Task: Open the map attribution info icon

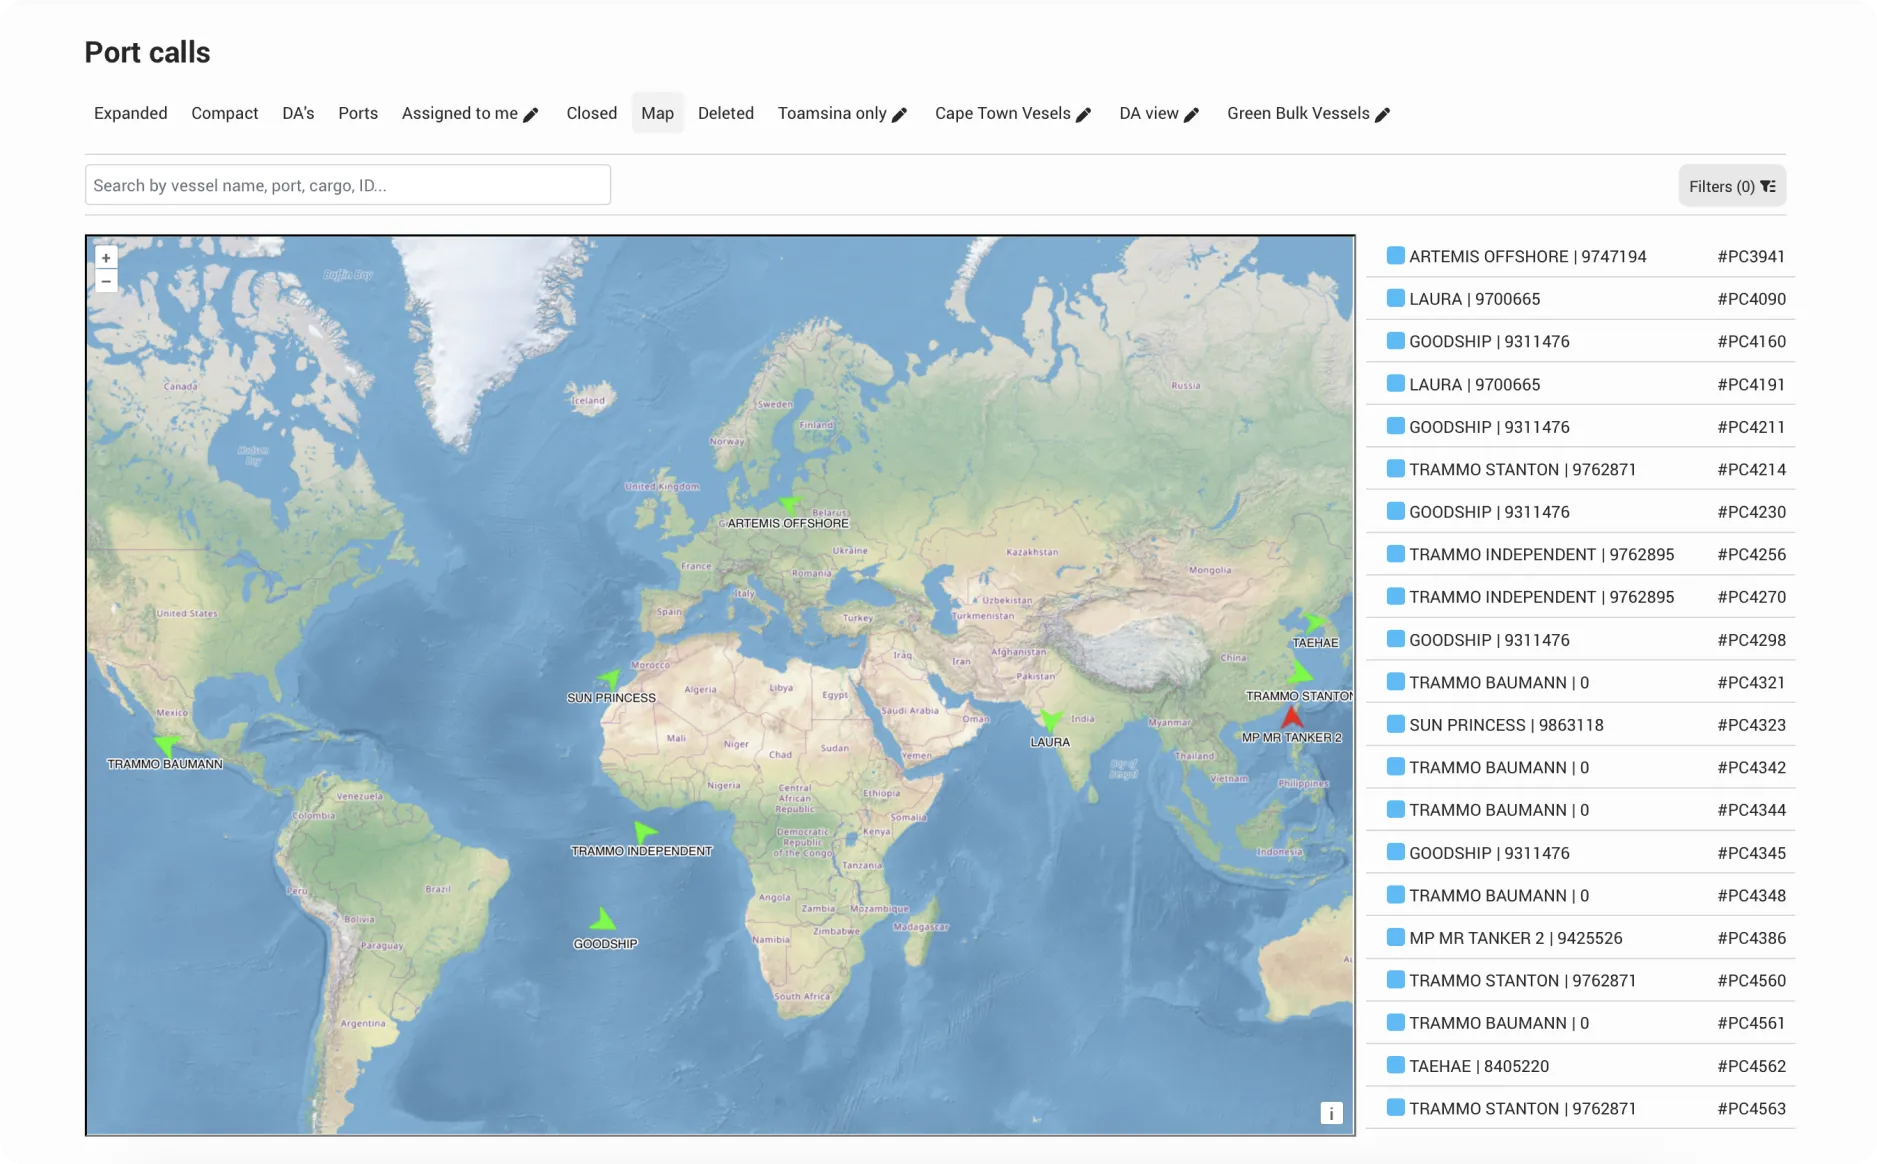Action: (1331, 1113)
